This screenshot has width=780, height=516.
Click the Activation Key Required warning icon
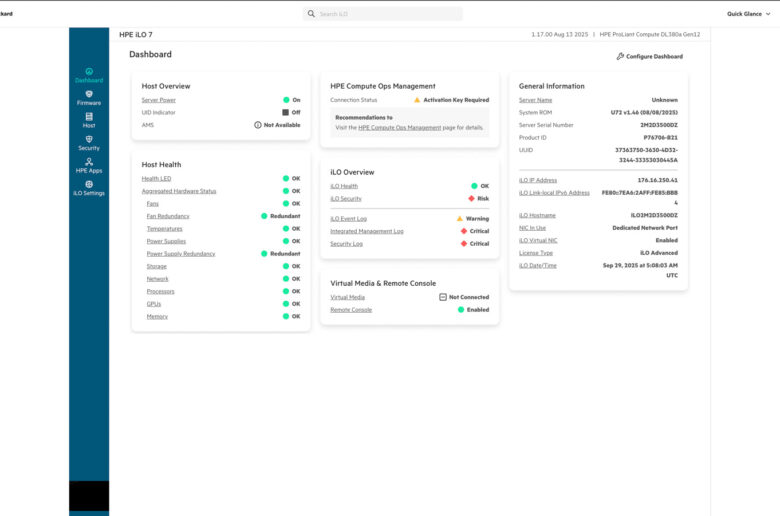pyautogui.click(x=418, y=100)
